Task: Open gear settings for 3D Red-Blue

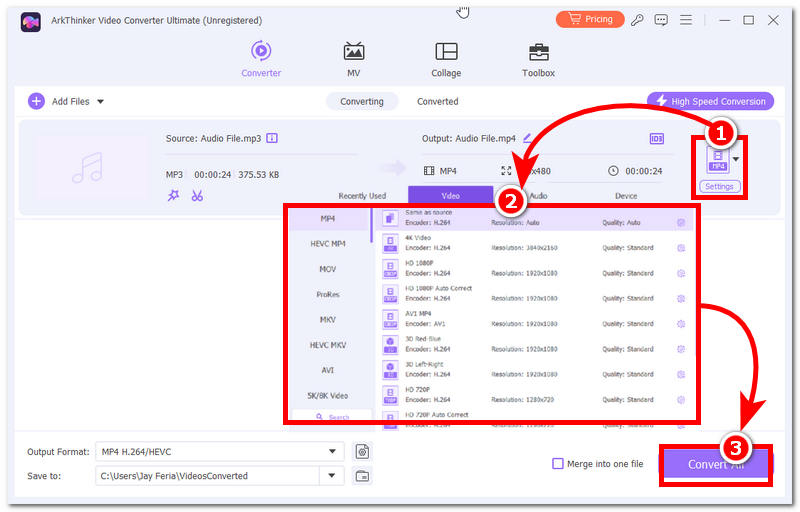Action: (681, 349)
